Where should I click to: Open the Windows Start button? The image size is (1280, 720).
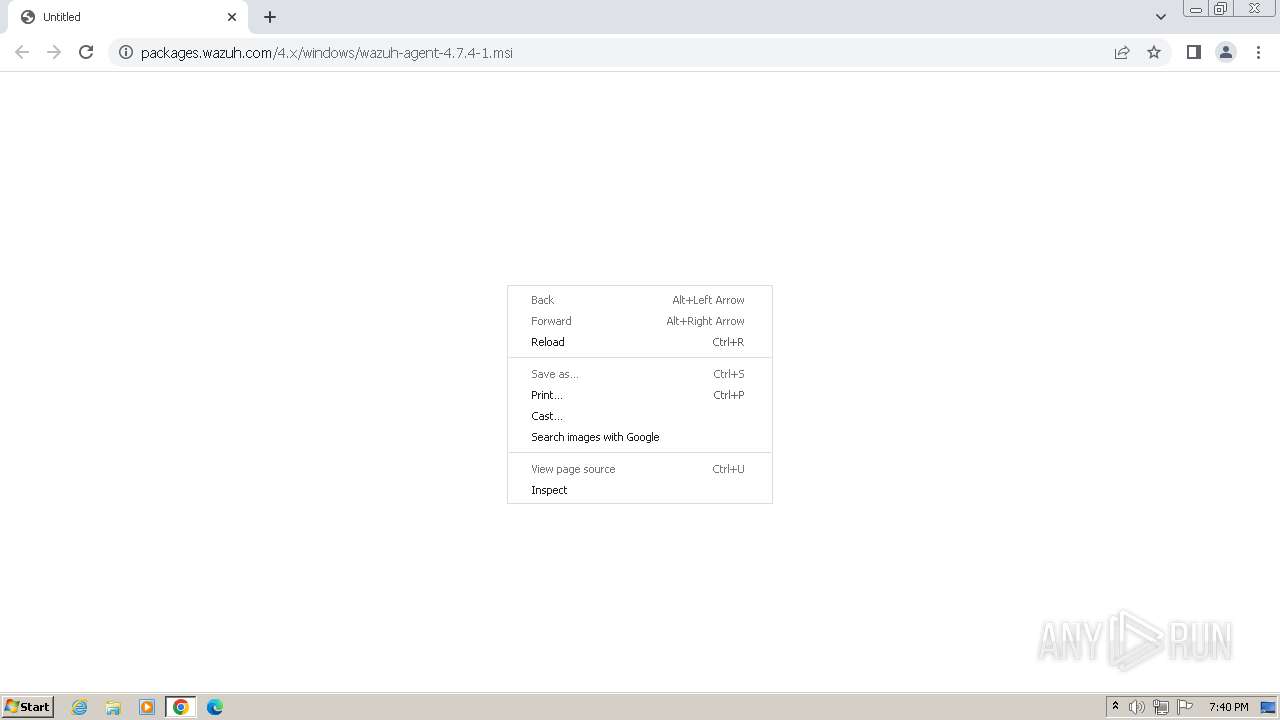(28, 707)
